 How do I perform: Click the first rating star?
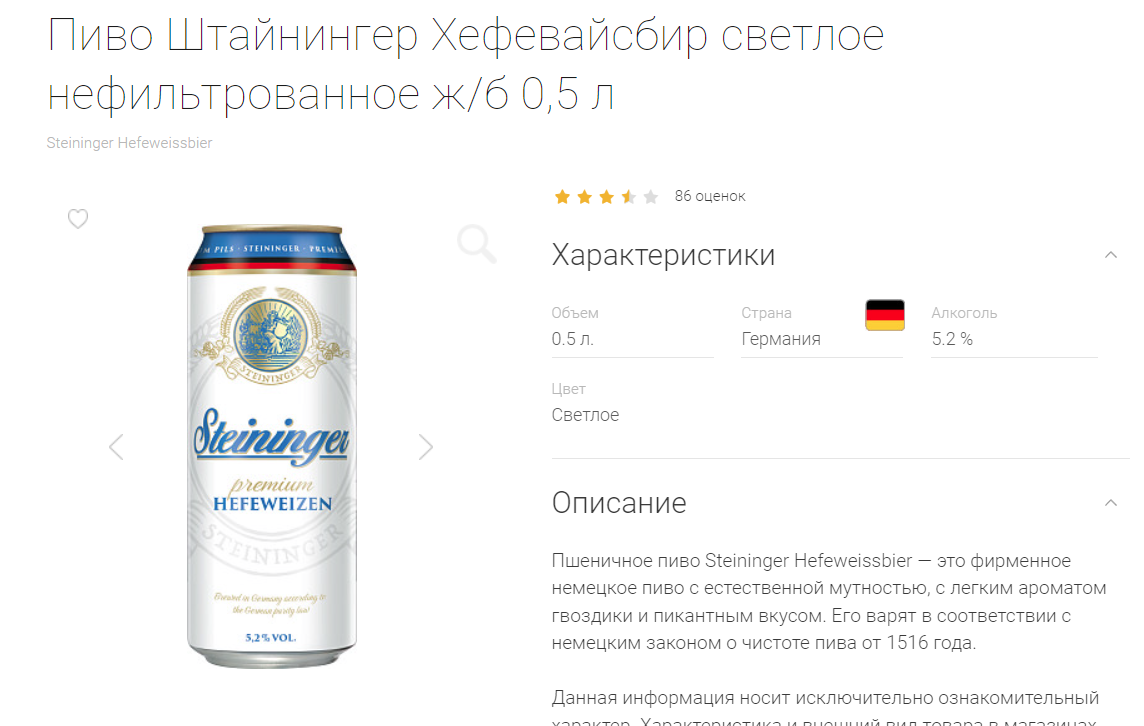click(563, 196)
